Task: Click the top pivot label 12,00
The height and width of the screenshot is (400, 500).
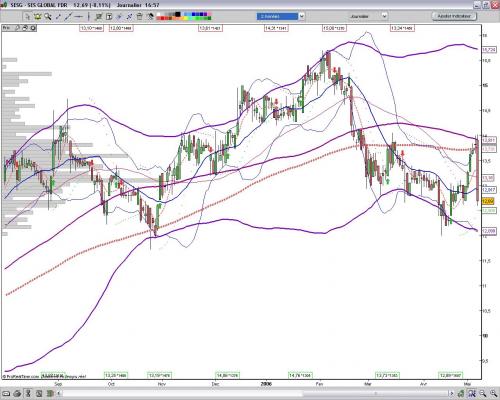Action: pos(121,28)
